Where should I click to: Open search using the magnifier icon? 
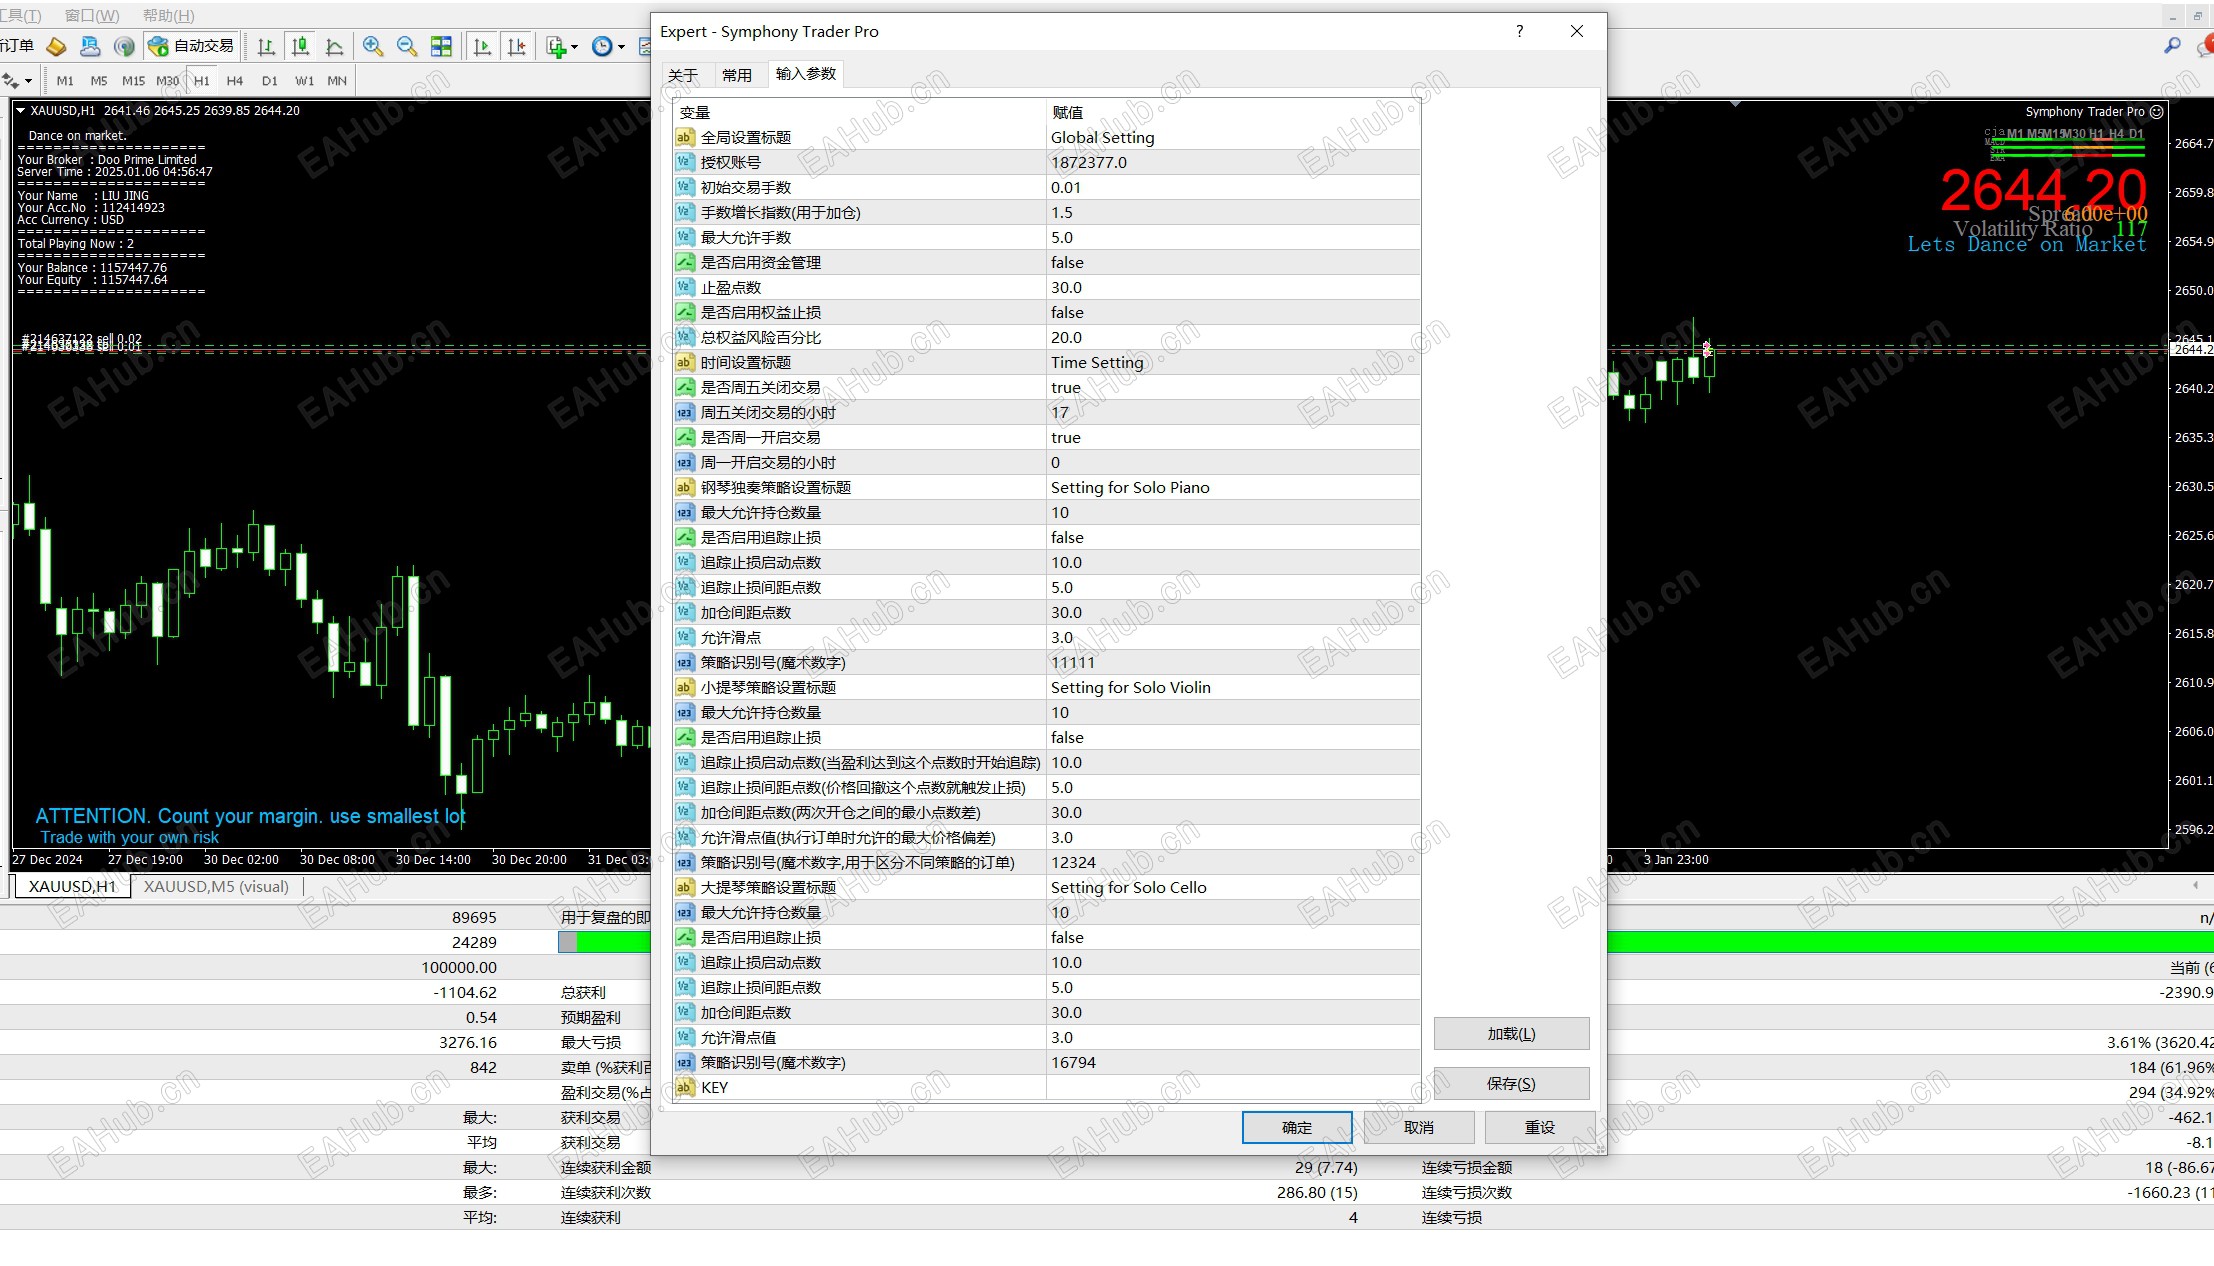click(2172, 46)
